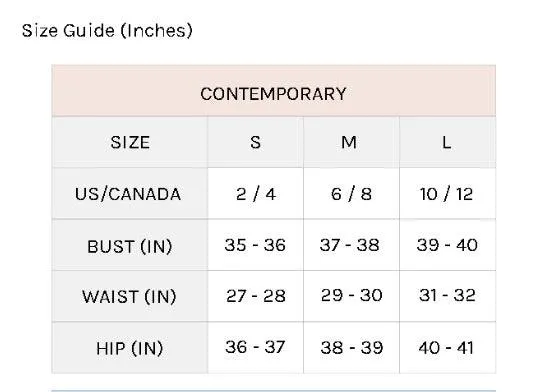Select the 27 - 28 waist cell
Screen dimensions: 540x392
256,296
